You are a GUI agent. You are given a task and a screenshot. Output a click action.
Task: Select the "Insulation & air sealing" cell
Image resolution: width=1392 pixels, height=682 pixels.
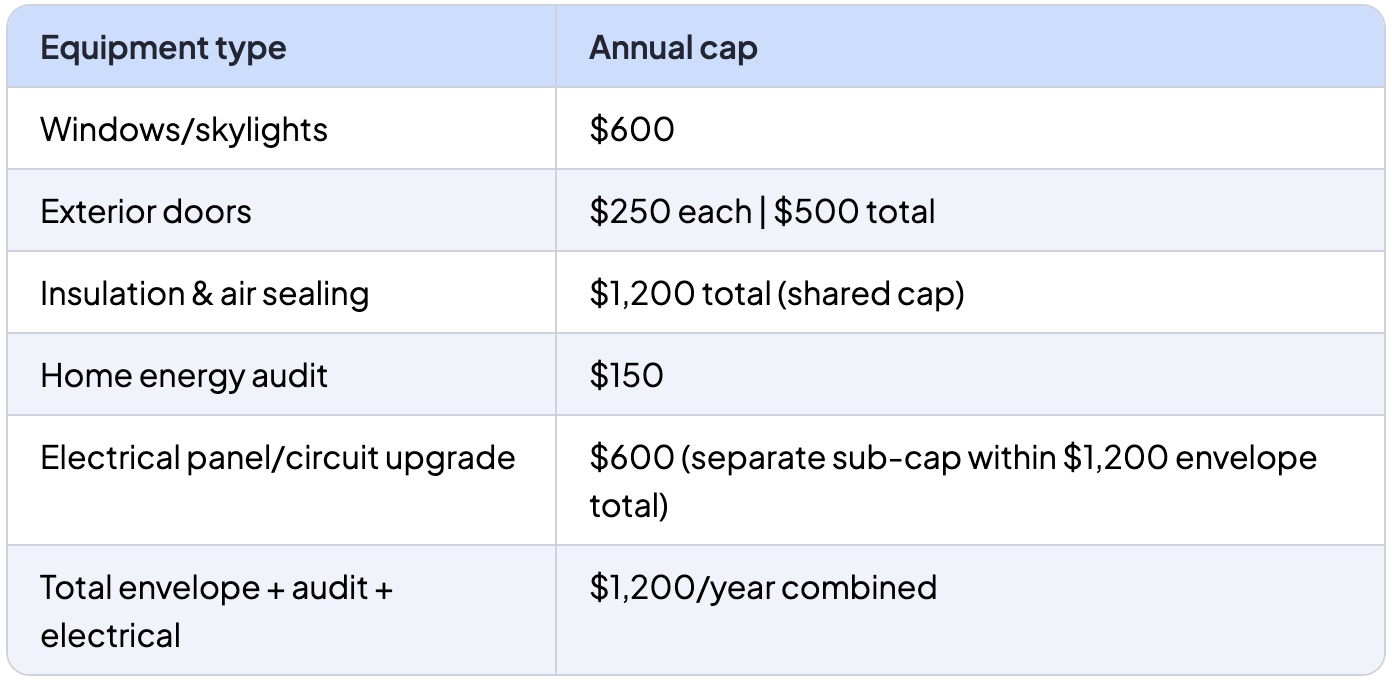204,294
